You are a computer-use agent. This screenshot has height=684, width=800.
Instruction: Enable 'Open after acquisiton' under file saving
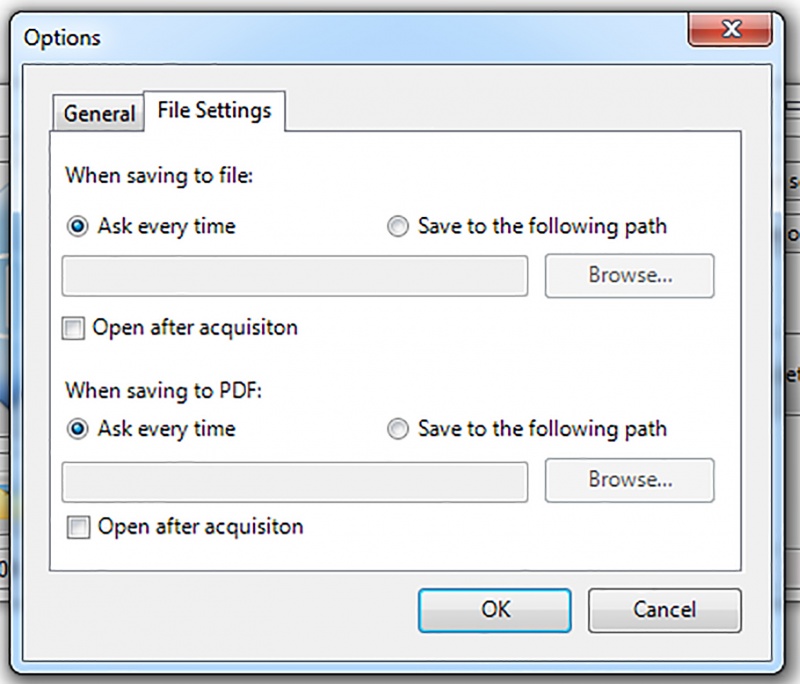pos(73,329)
